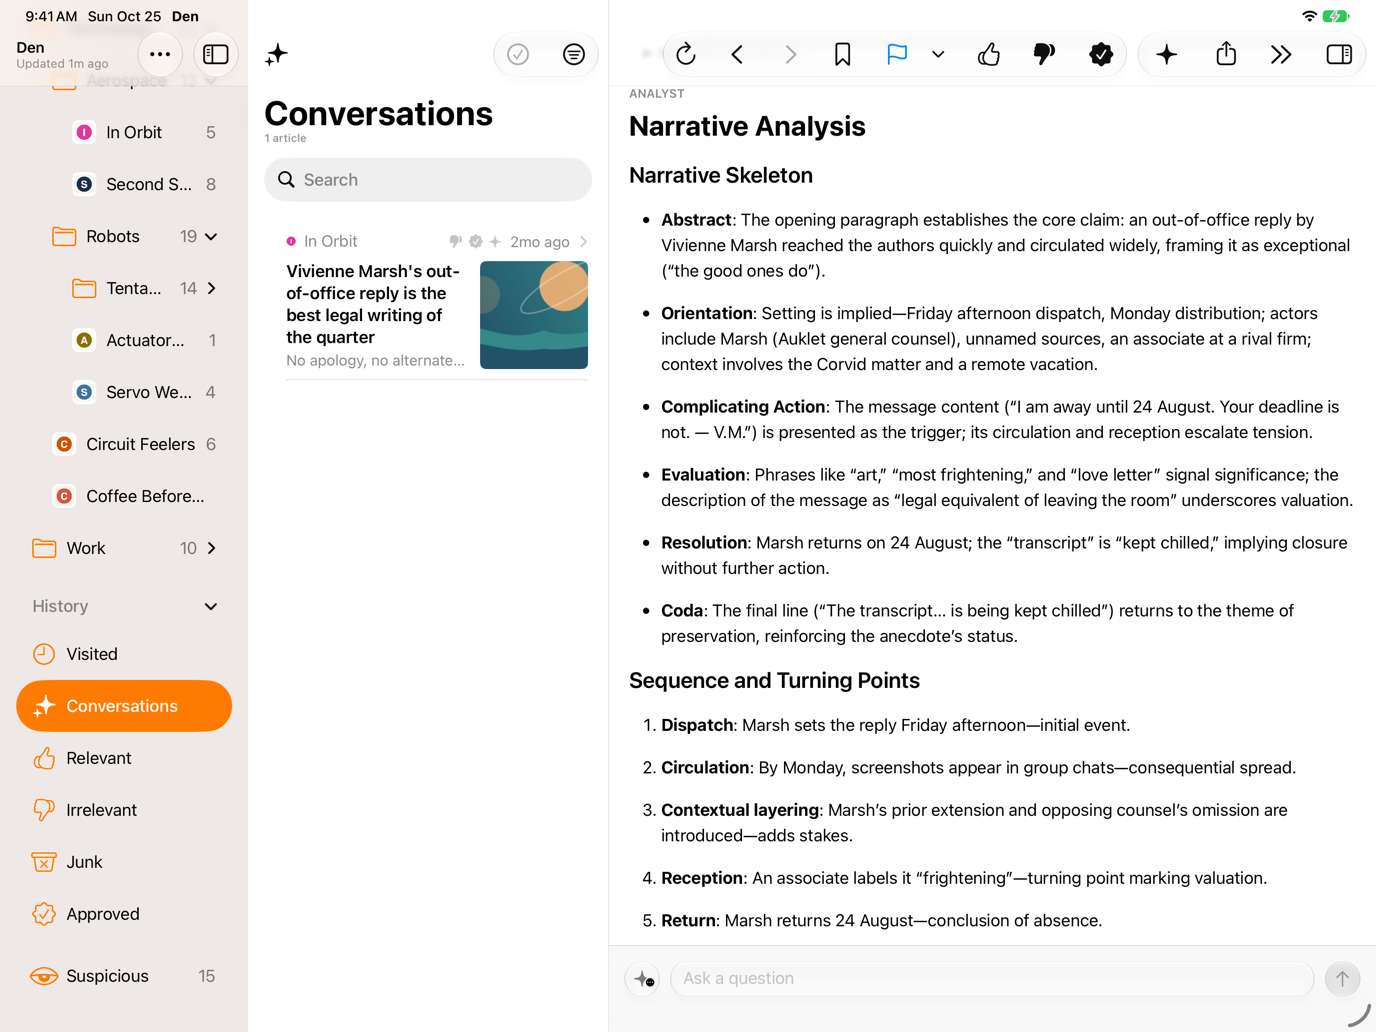The height and width of the screenshot is (1032, 1376).
Task: Open AI sparkle actions in toolbar
Action: coord(1167,54)
